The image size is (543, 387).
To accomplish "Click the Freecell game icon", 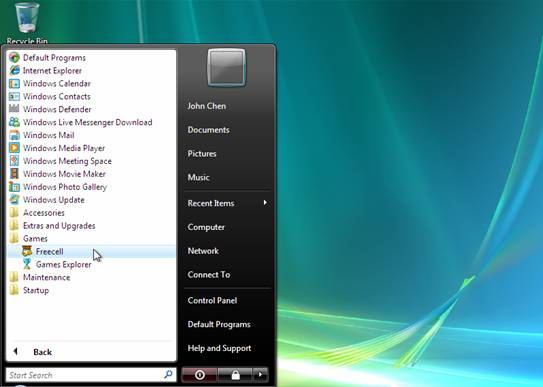I will coord(27,251).
